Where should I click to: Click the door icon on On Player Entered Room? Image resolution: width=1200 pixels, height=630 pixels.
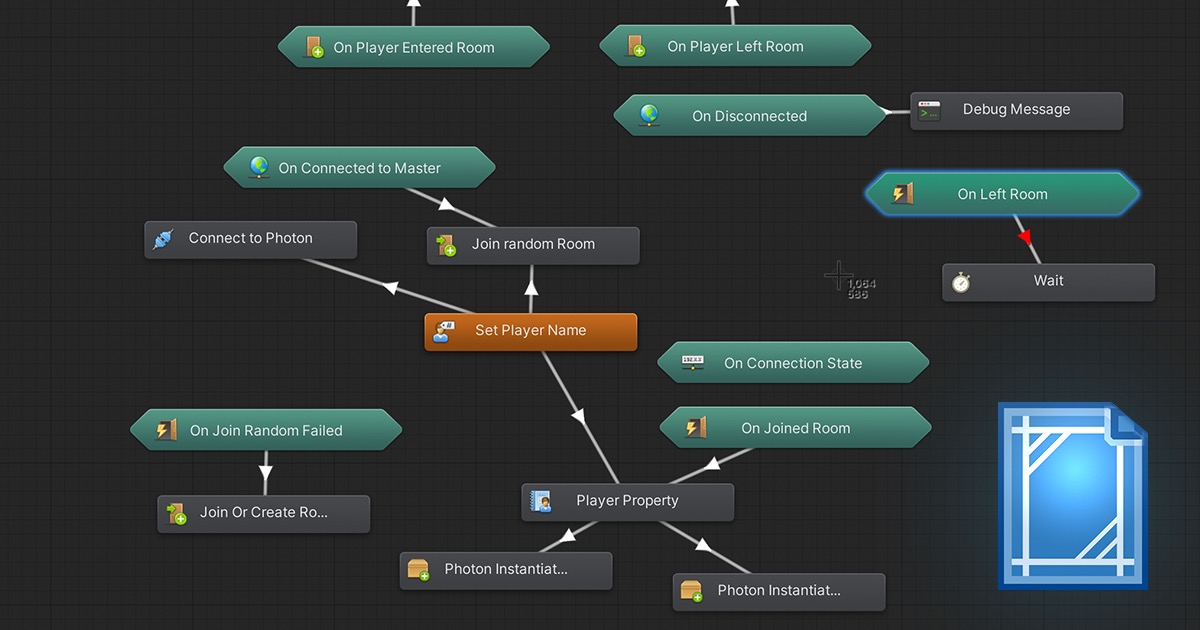314,46
